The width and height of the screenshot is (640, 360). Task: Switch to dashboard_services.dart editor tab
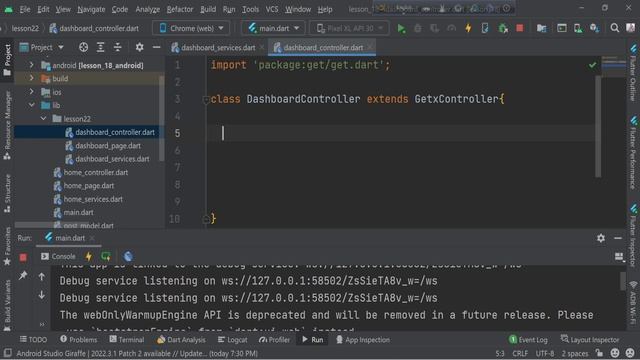click(x=218, y=48)
